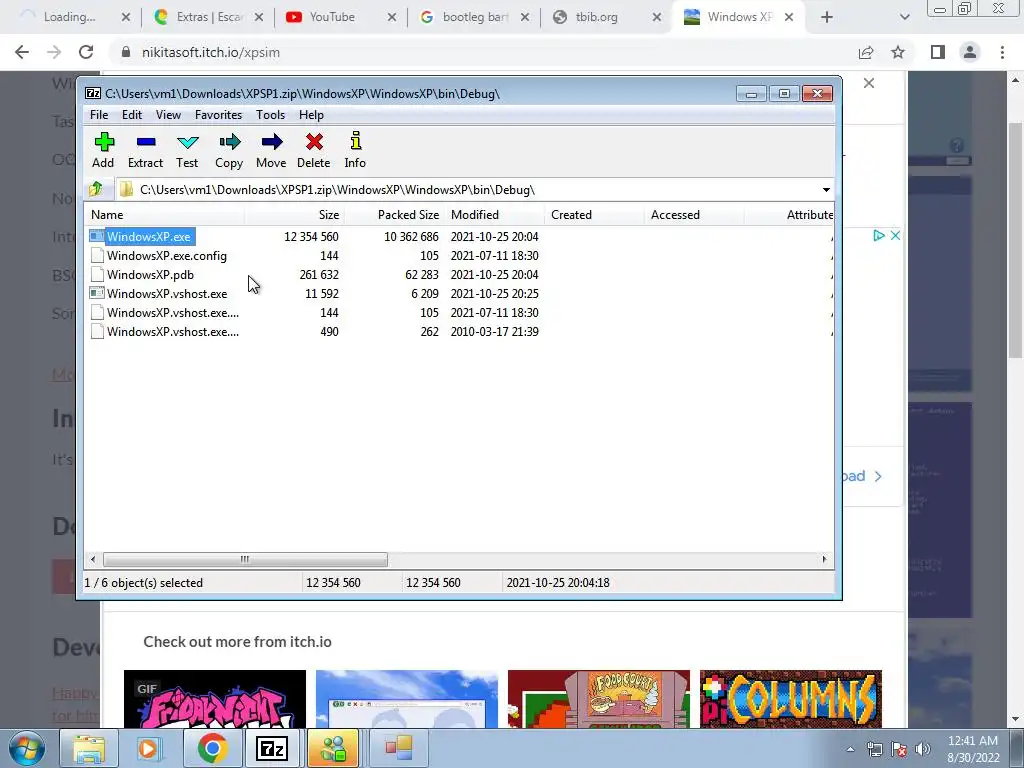The width and height of the screenshot is (1024, 768).
Task: Open Chrome three-dot menu
Action: (1002, 52)
